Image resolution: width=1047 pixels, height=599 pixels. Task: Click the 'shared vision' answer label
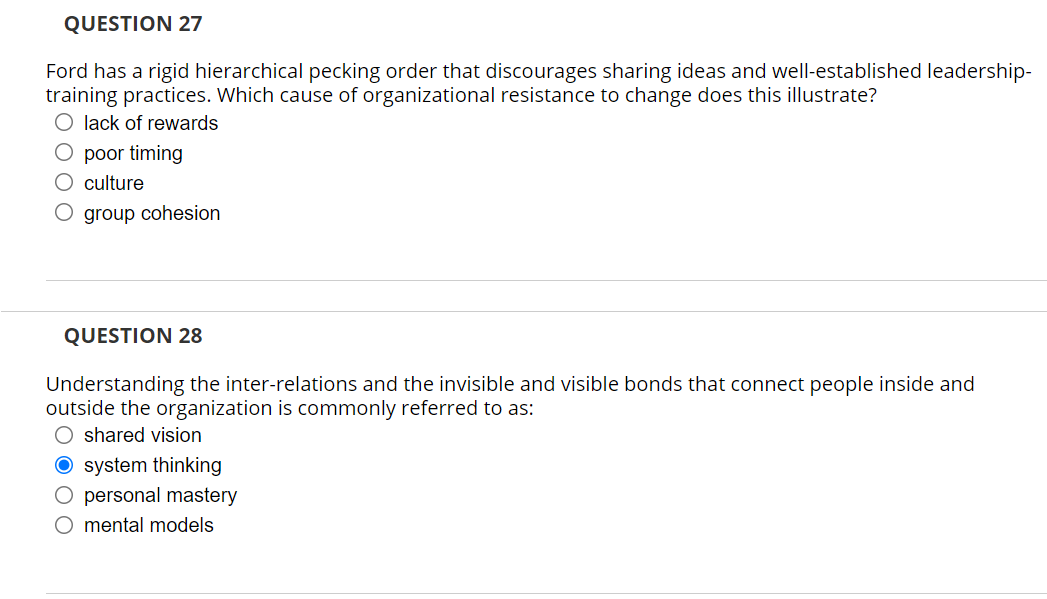click(x=143, y=435)
